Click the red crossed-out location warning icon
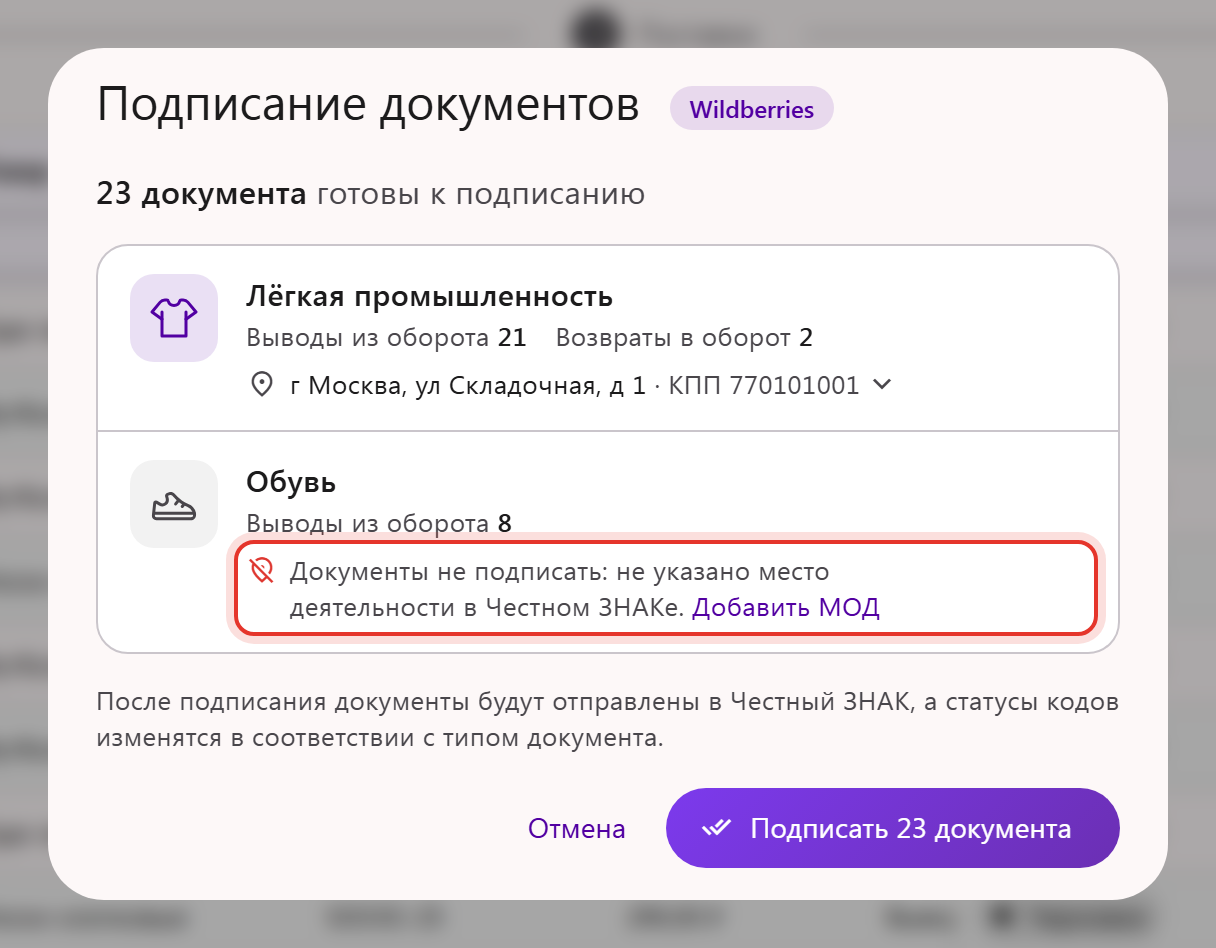 [x=262, y=571]
